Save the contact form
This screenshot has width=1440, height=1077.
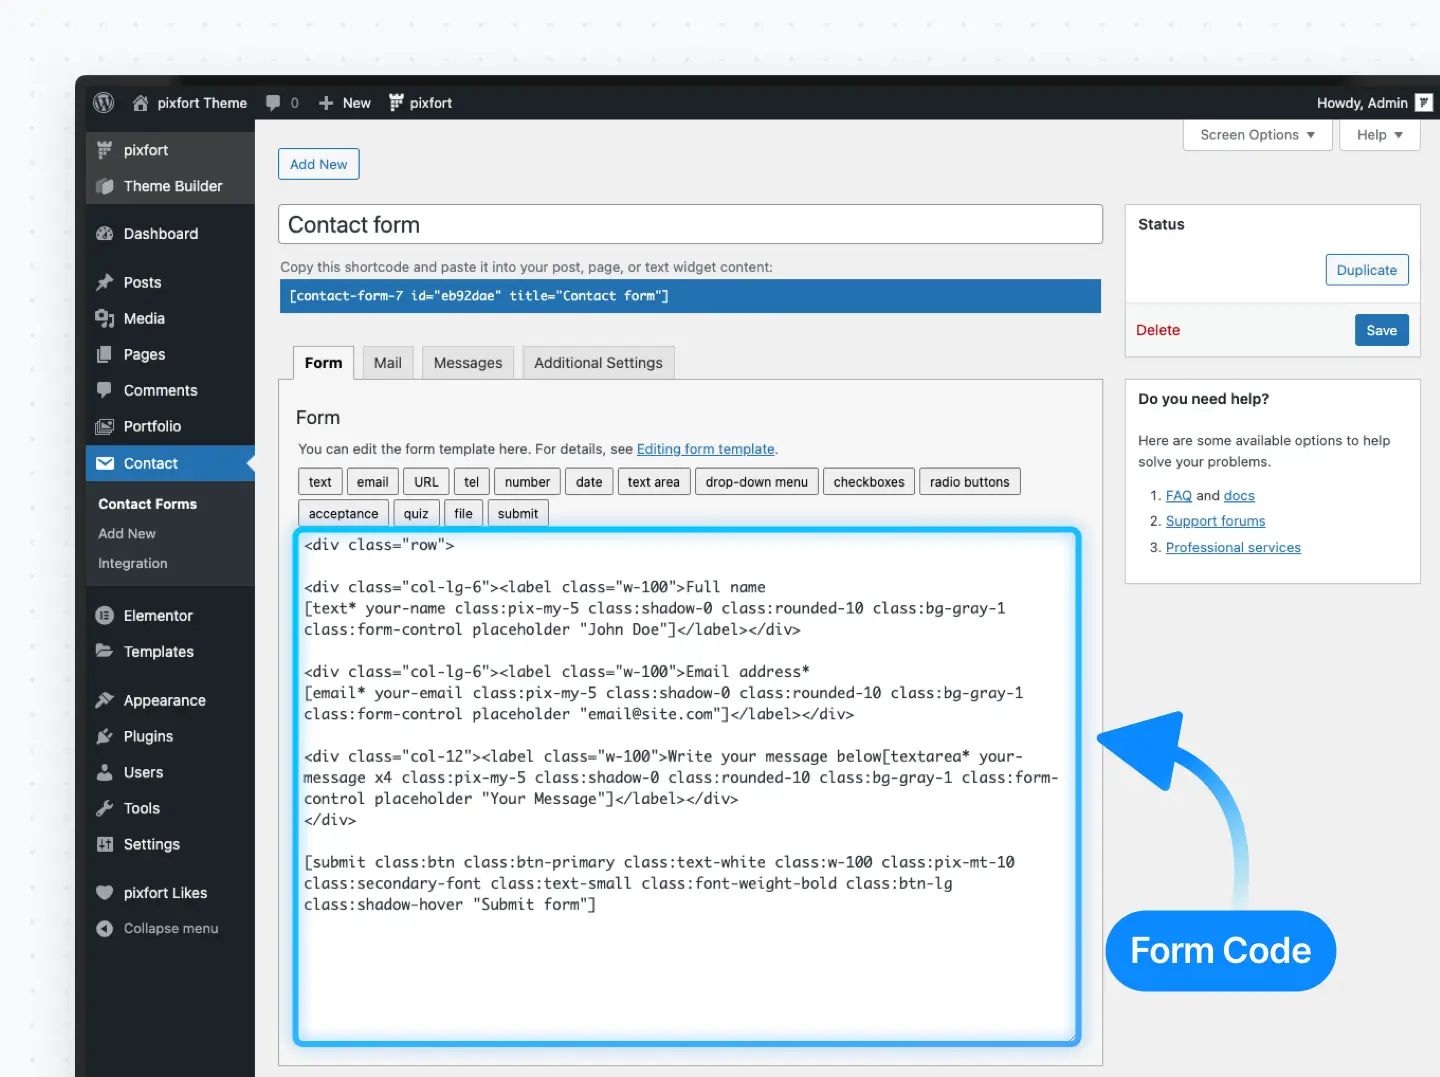(1381, 331)
